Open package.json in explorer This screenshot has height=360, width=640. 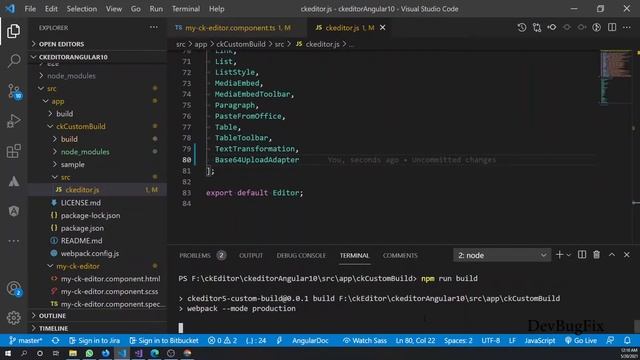pos(82,228)
